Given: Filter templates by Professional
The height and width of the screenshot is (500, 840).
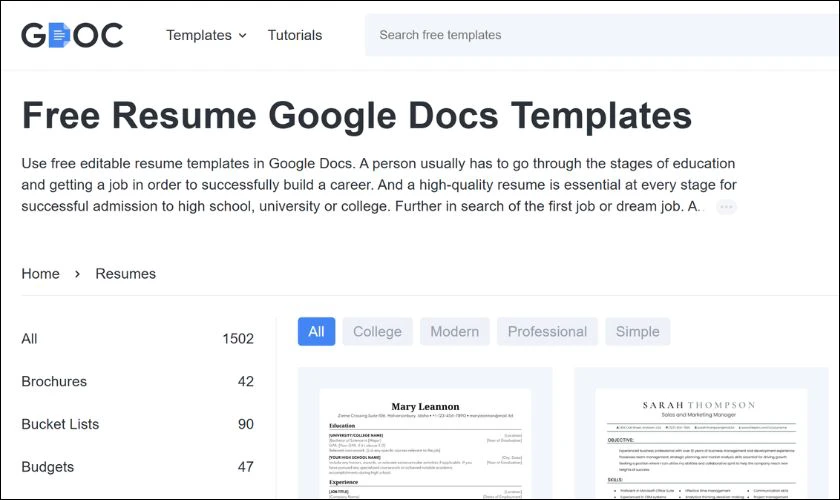Looking at the screenshot, I should pos(547,332).
